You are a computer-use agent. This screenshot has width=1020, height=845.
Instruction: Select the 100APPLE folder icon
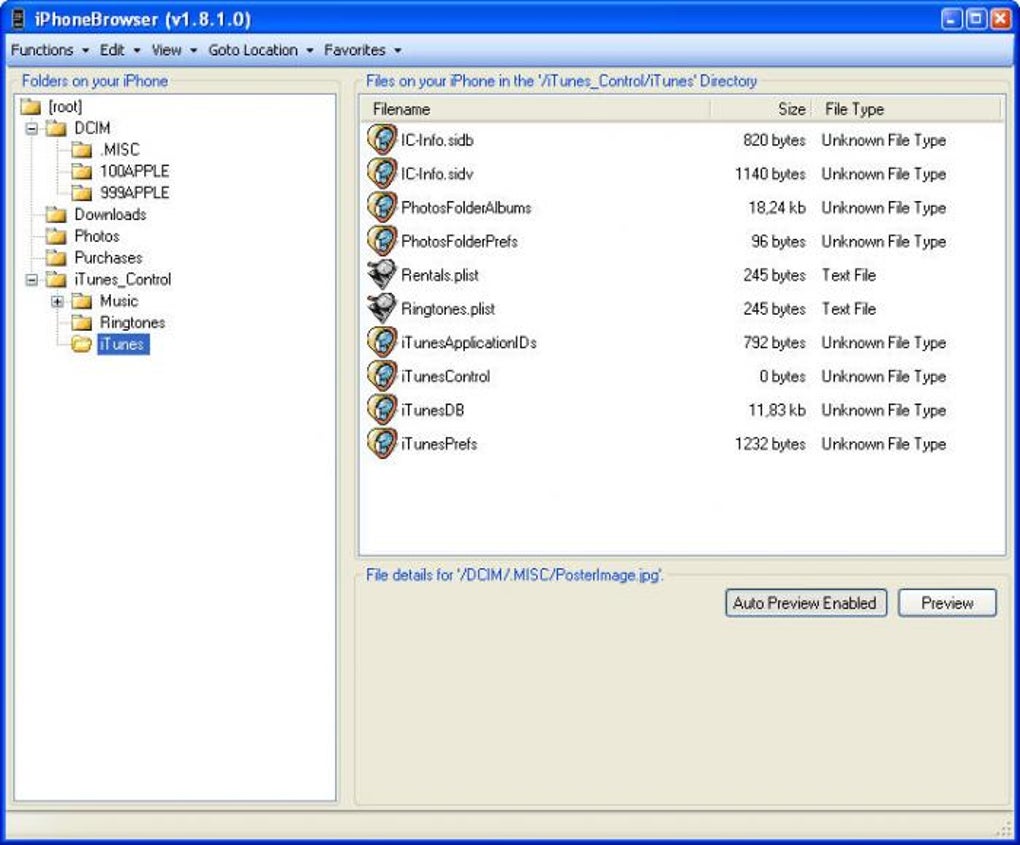click(x=82, y=172)
